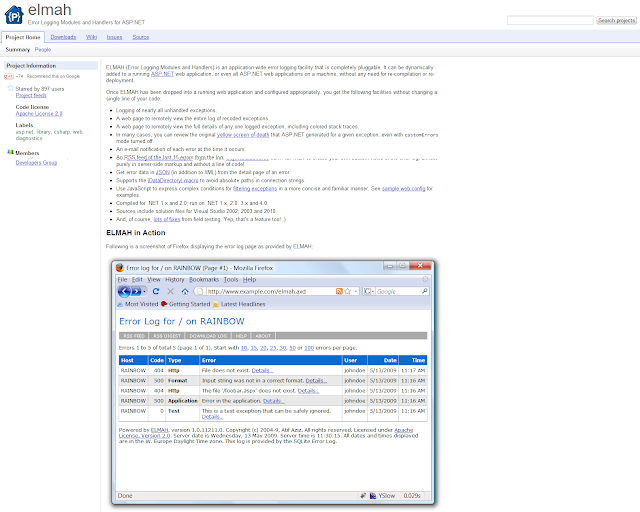Open the address bar history dropdown arrow

click(356, 291)
